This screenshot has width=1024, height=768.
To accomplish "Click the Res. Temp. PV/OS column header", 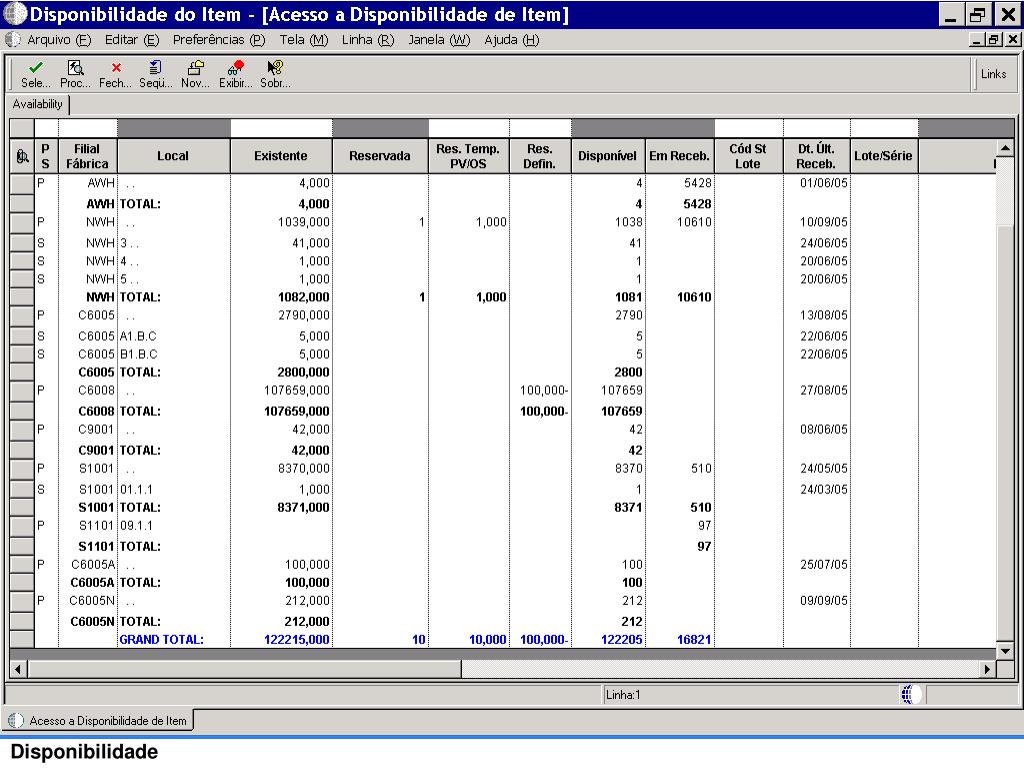I will pyautogui.click(x=468, y=156).
